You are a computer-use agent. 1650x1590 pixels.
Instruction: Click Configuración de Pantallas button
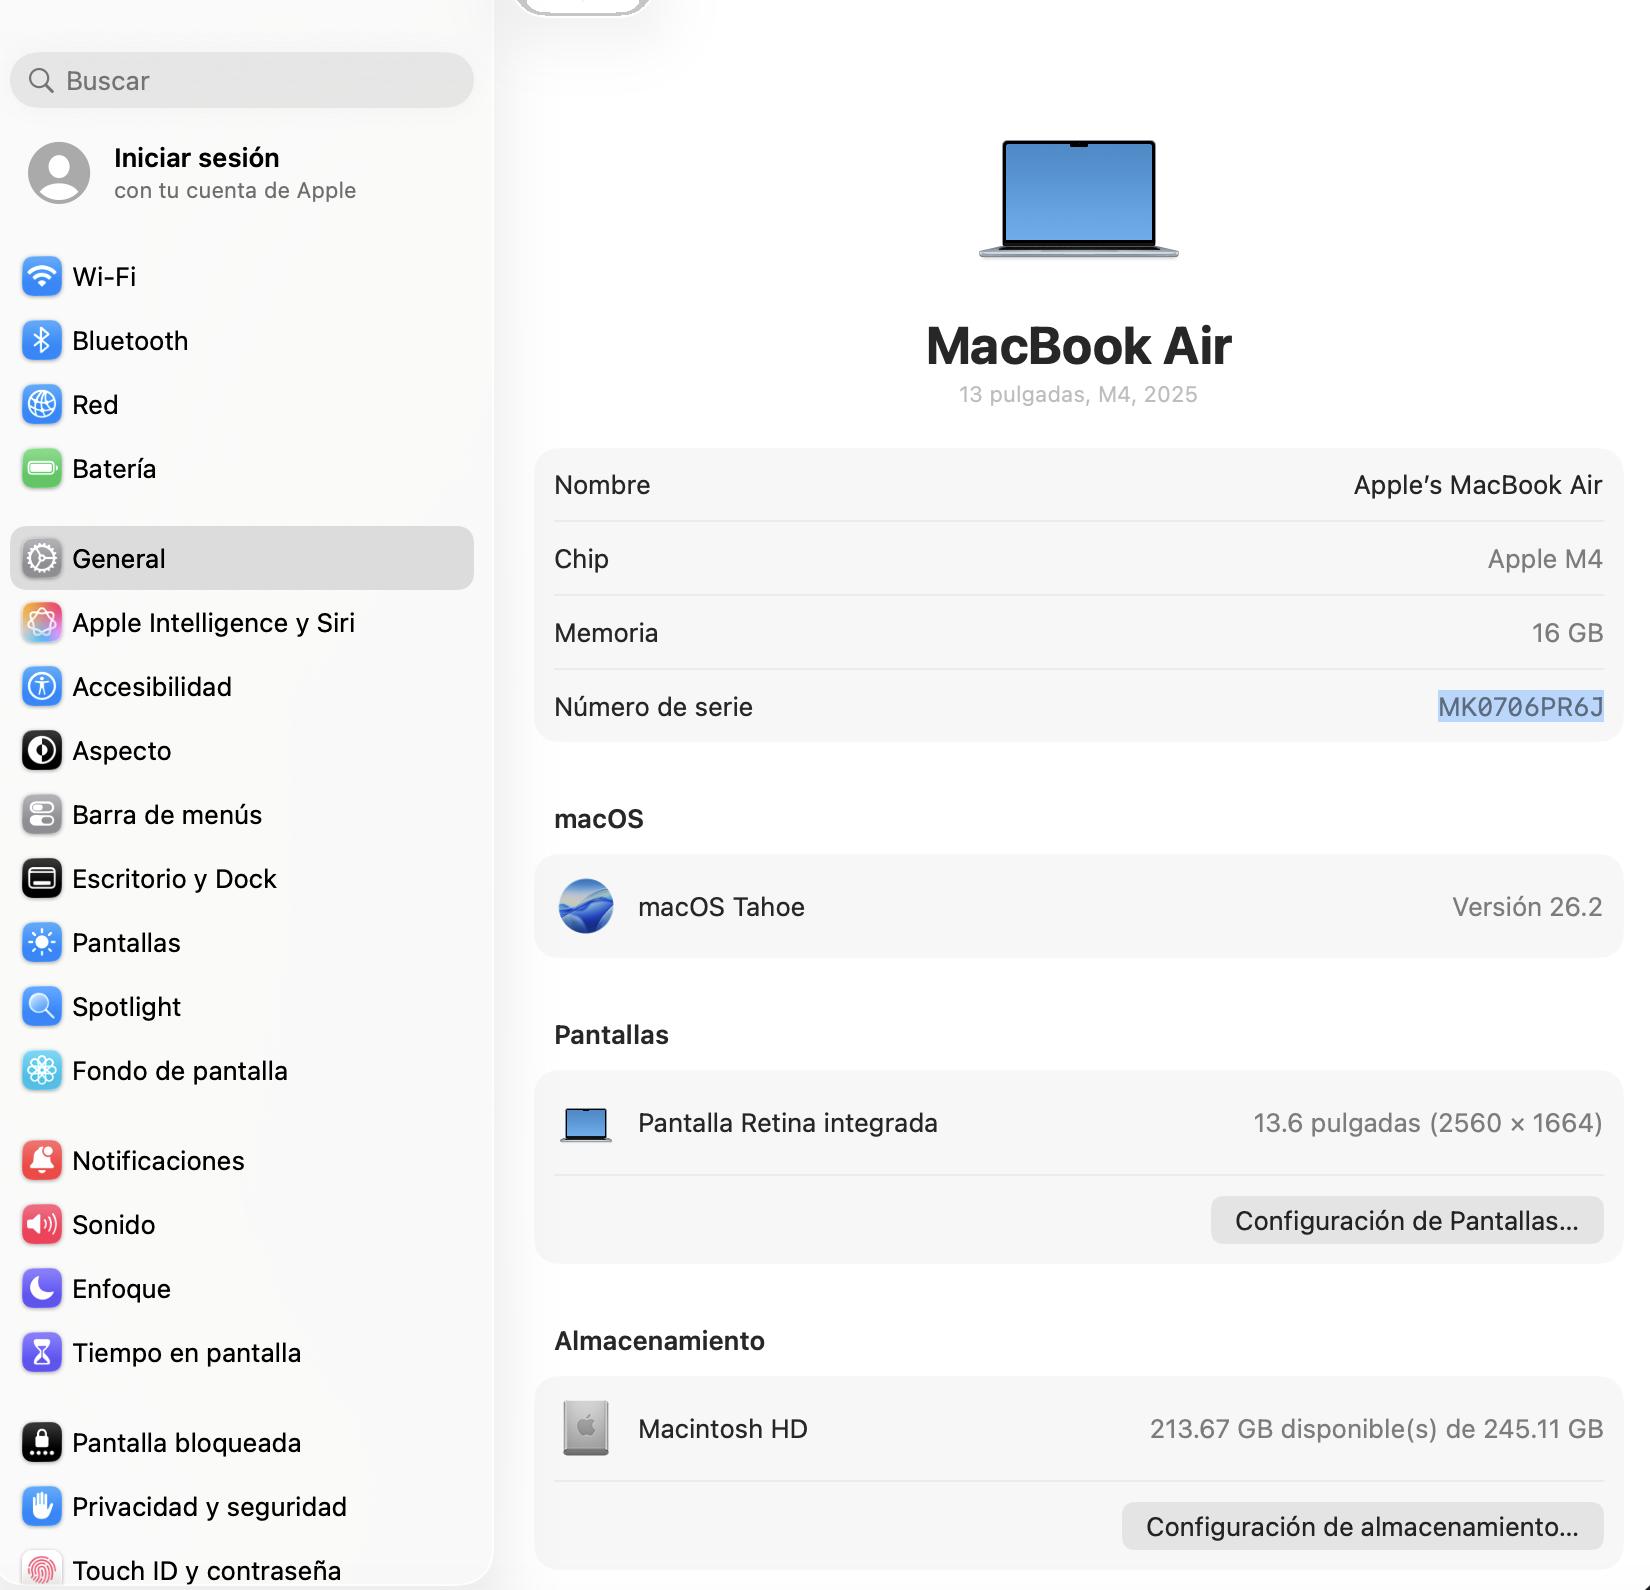click(x=1406, y=1221)
